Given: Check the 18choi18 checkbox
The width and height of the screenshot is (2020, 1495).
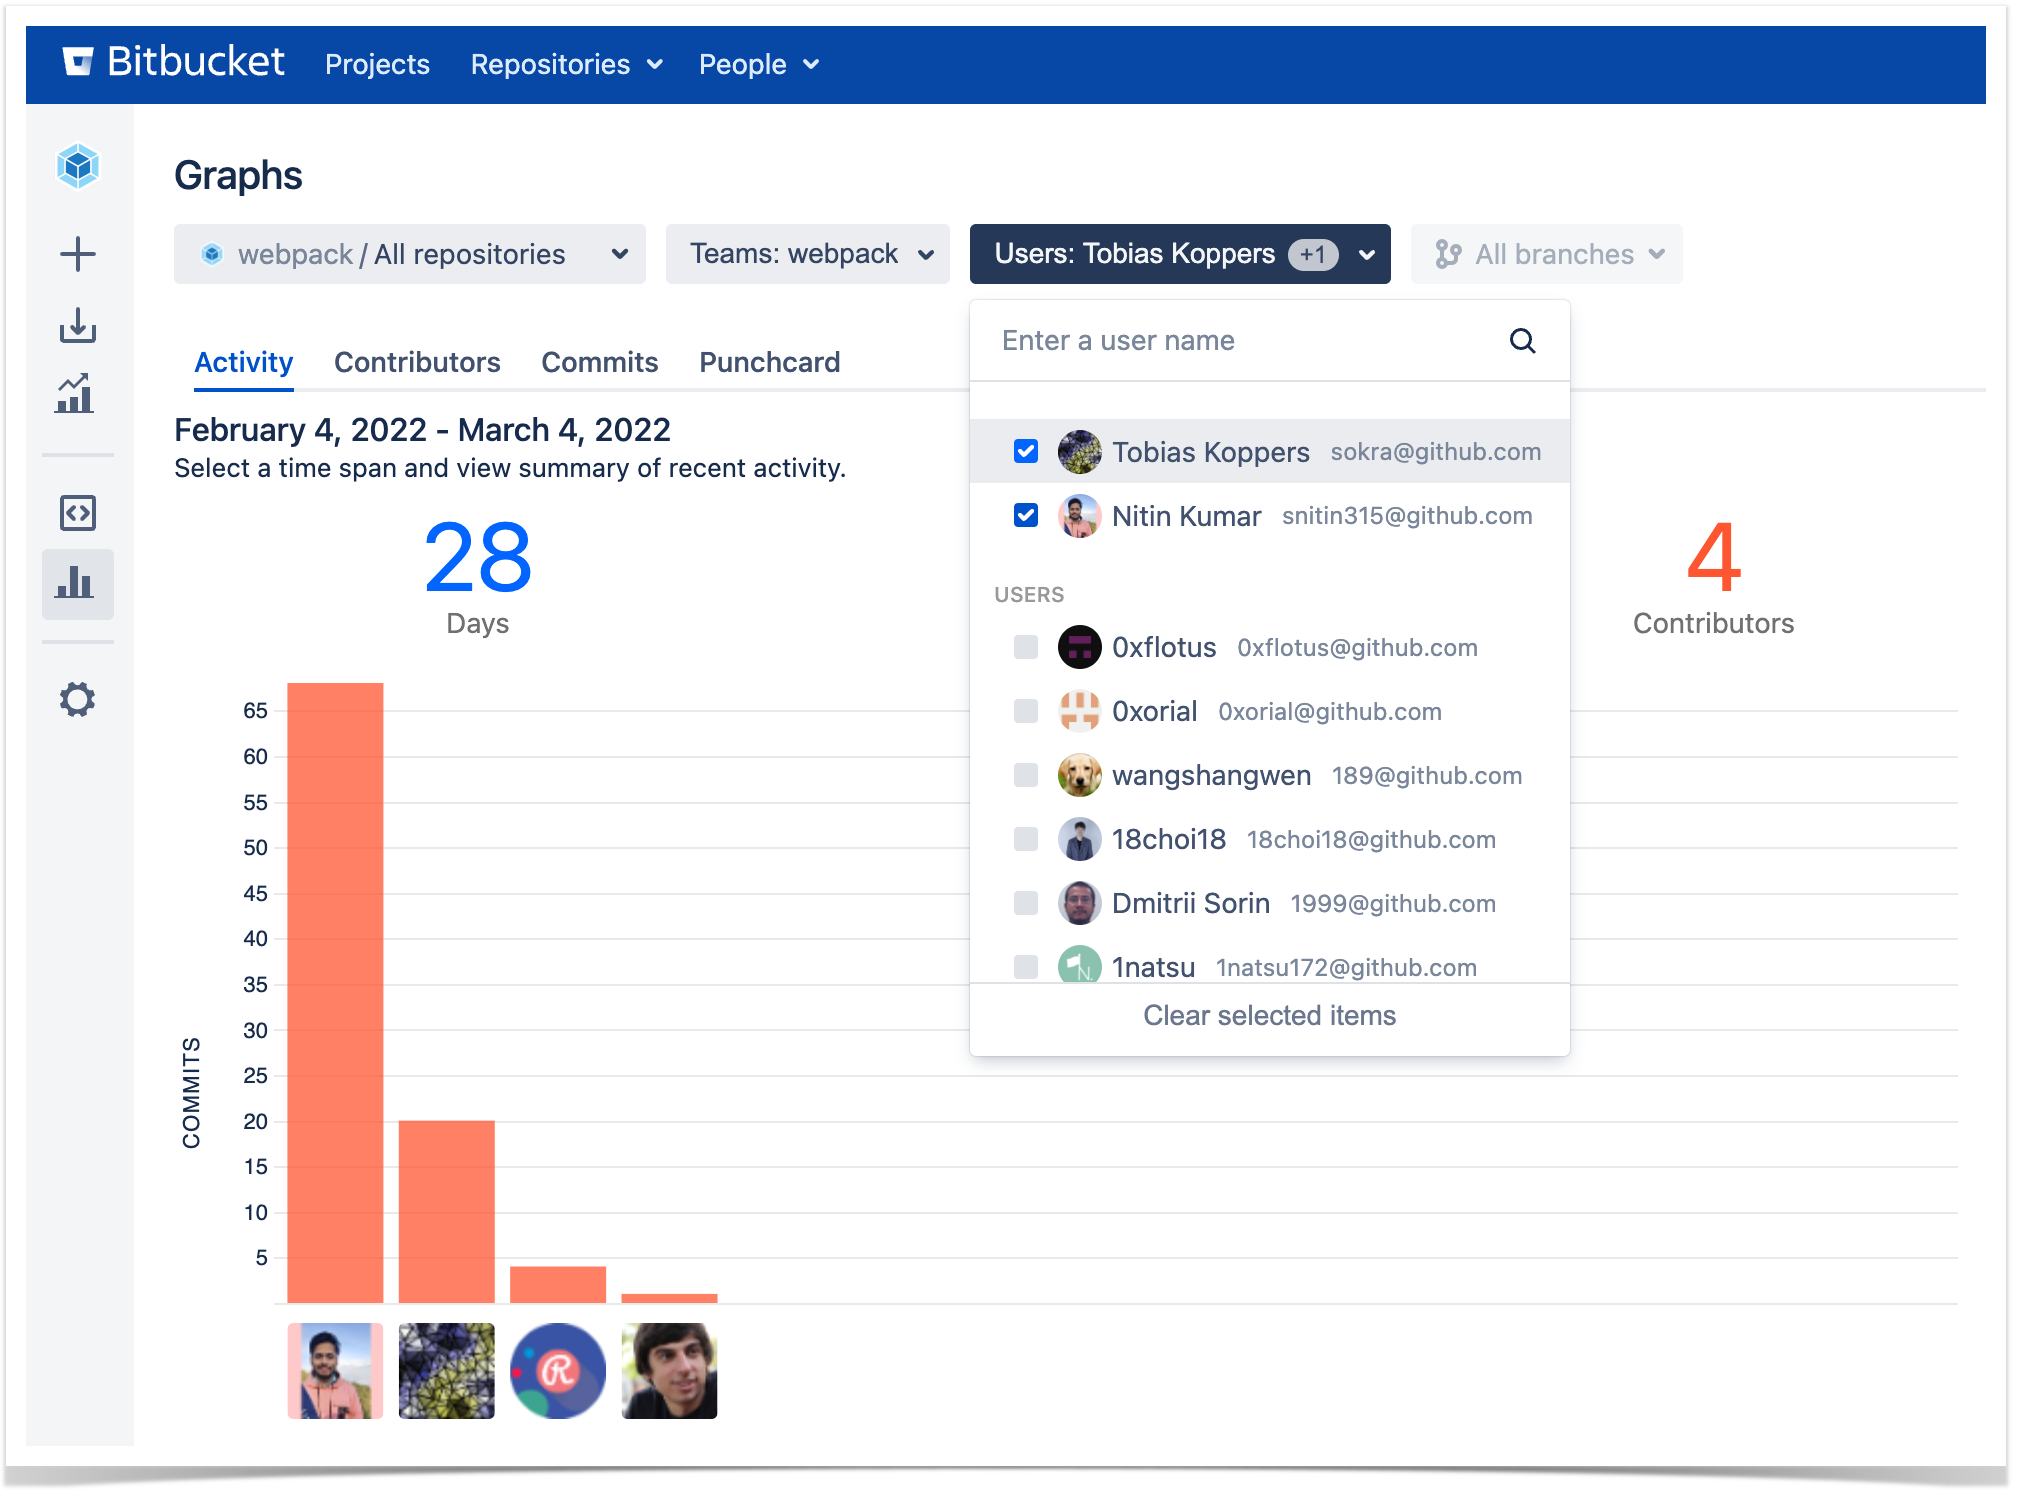Looking at the screenshot, I should click(1026, 839).
